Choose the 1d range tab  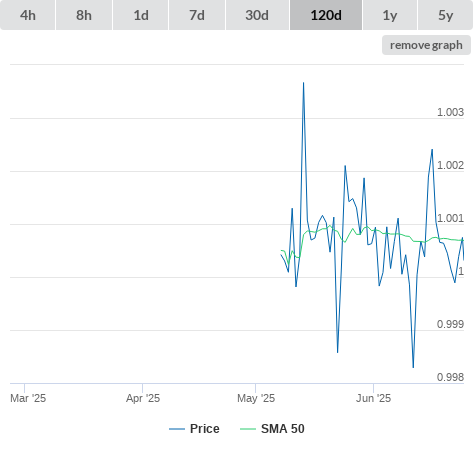141,15
